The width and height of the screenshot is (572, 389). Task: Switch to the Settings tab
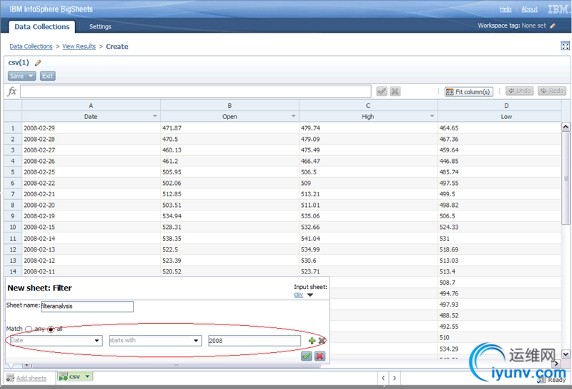100,27
